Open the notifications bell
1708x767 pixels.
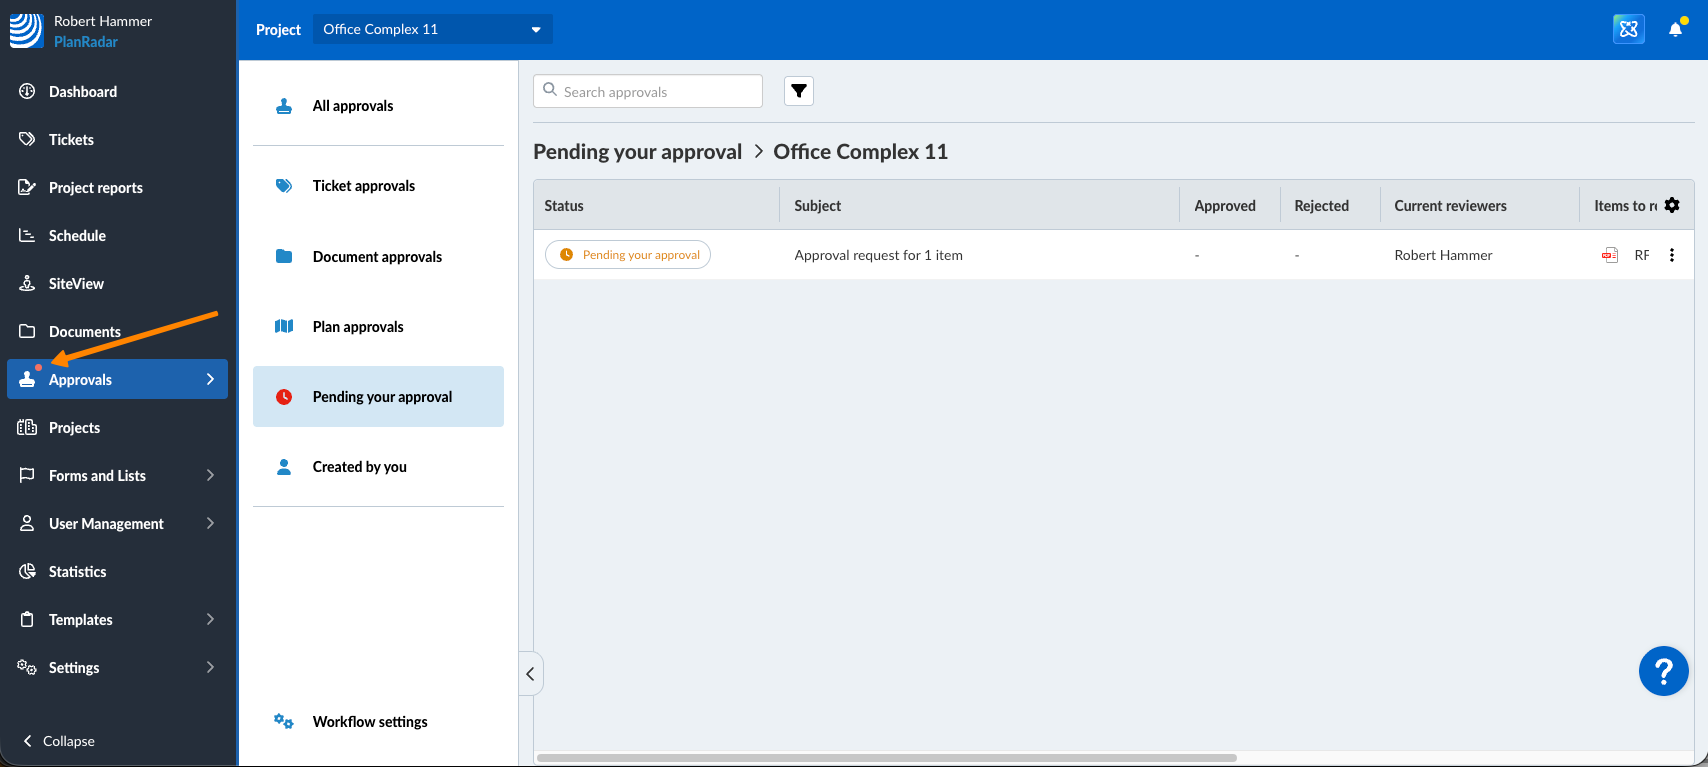coord(1675,29)
